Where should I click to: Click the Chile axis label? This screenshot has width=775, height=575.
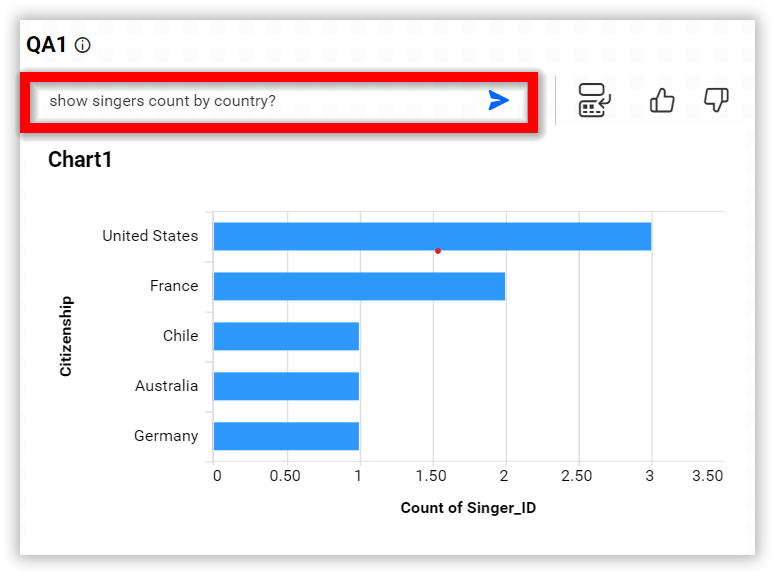point(180,336)
